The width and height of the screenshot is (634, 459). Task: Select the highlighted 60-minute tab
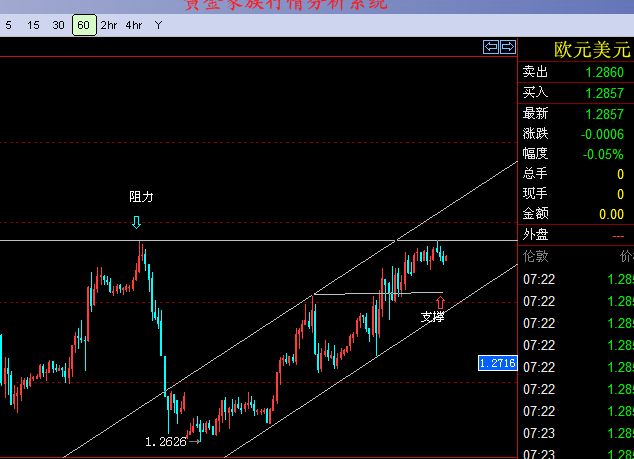pos(84,25)
